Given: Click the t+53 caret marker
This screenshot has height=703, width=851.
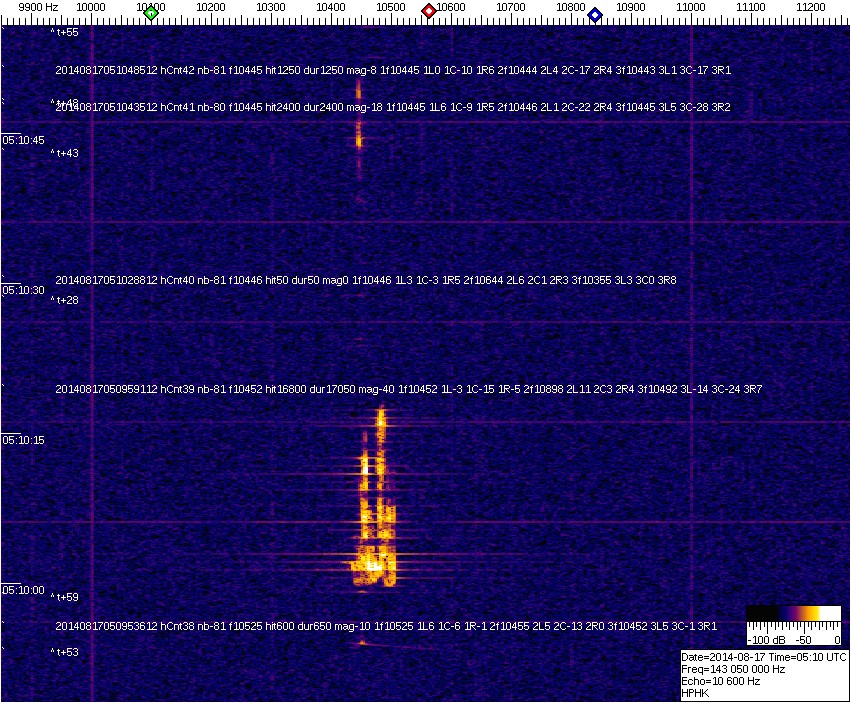Looking at the screenshot, I should tap(66, 652).
